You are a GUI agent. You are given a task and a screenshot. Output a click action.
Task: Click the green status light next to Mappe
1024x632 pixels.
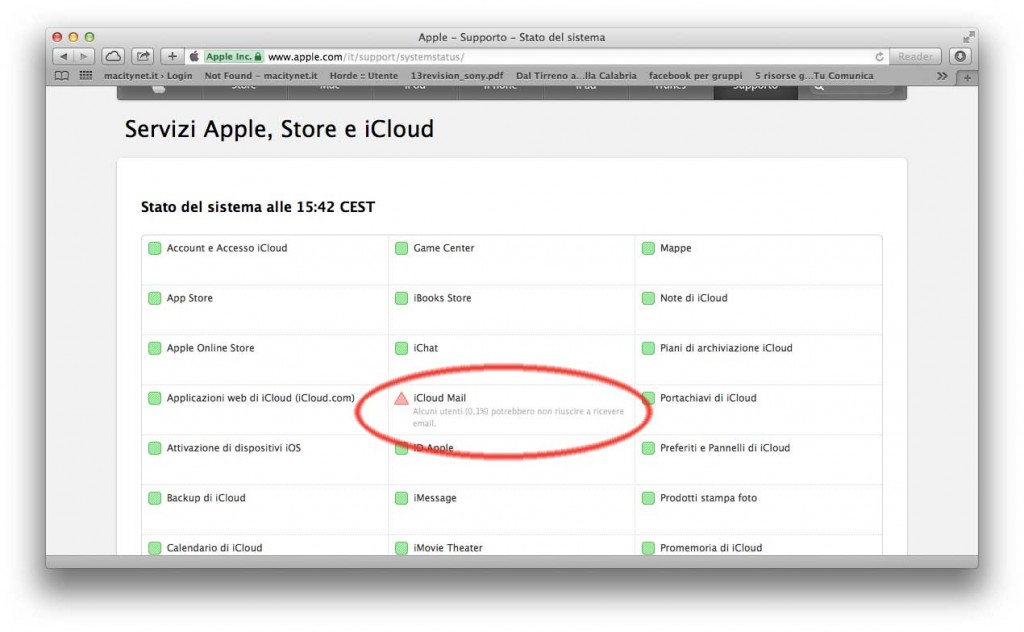pyautogui.click(x=647, y=248)
